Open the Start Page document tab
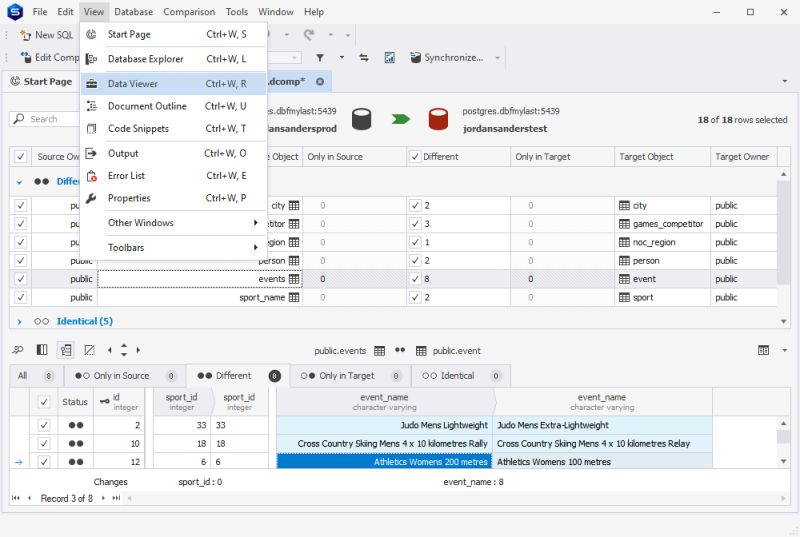This screenshot has height=537, width=800. tap(41, 82)
